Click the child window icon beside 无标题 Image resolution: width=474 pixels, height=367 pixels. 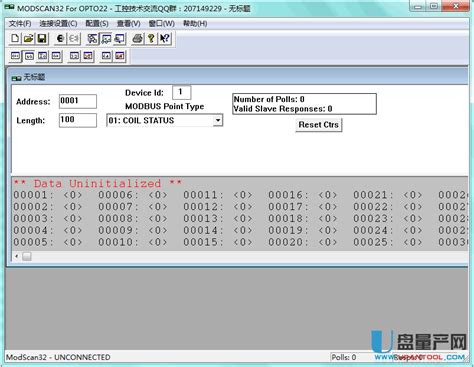pyautogui.click(x=16, y=78)
